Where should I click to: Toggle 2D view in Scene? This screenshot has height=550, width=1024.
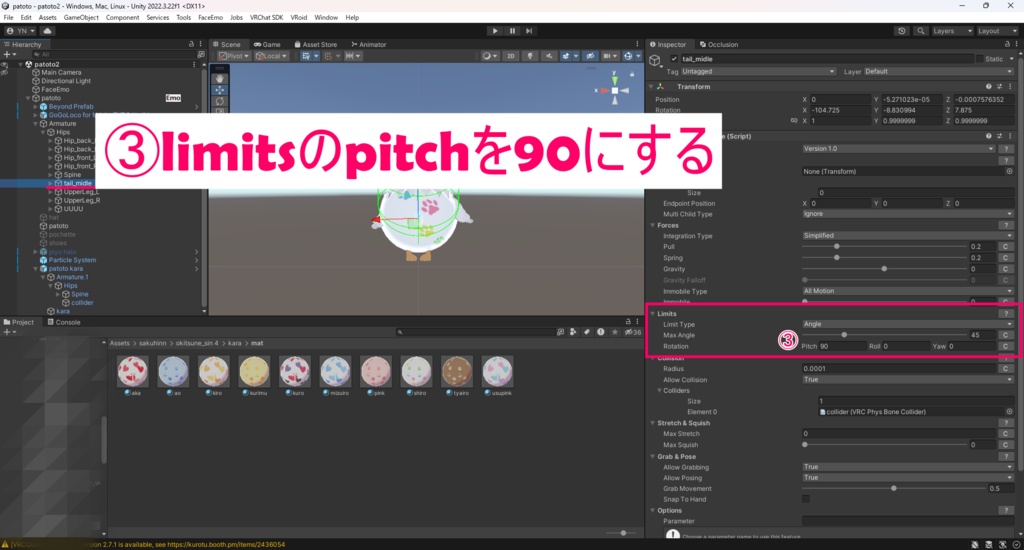tap(511, 56)
